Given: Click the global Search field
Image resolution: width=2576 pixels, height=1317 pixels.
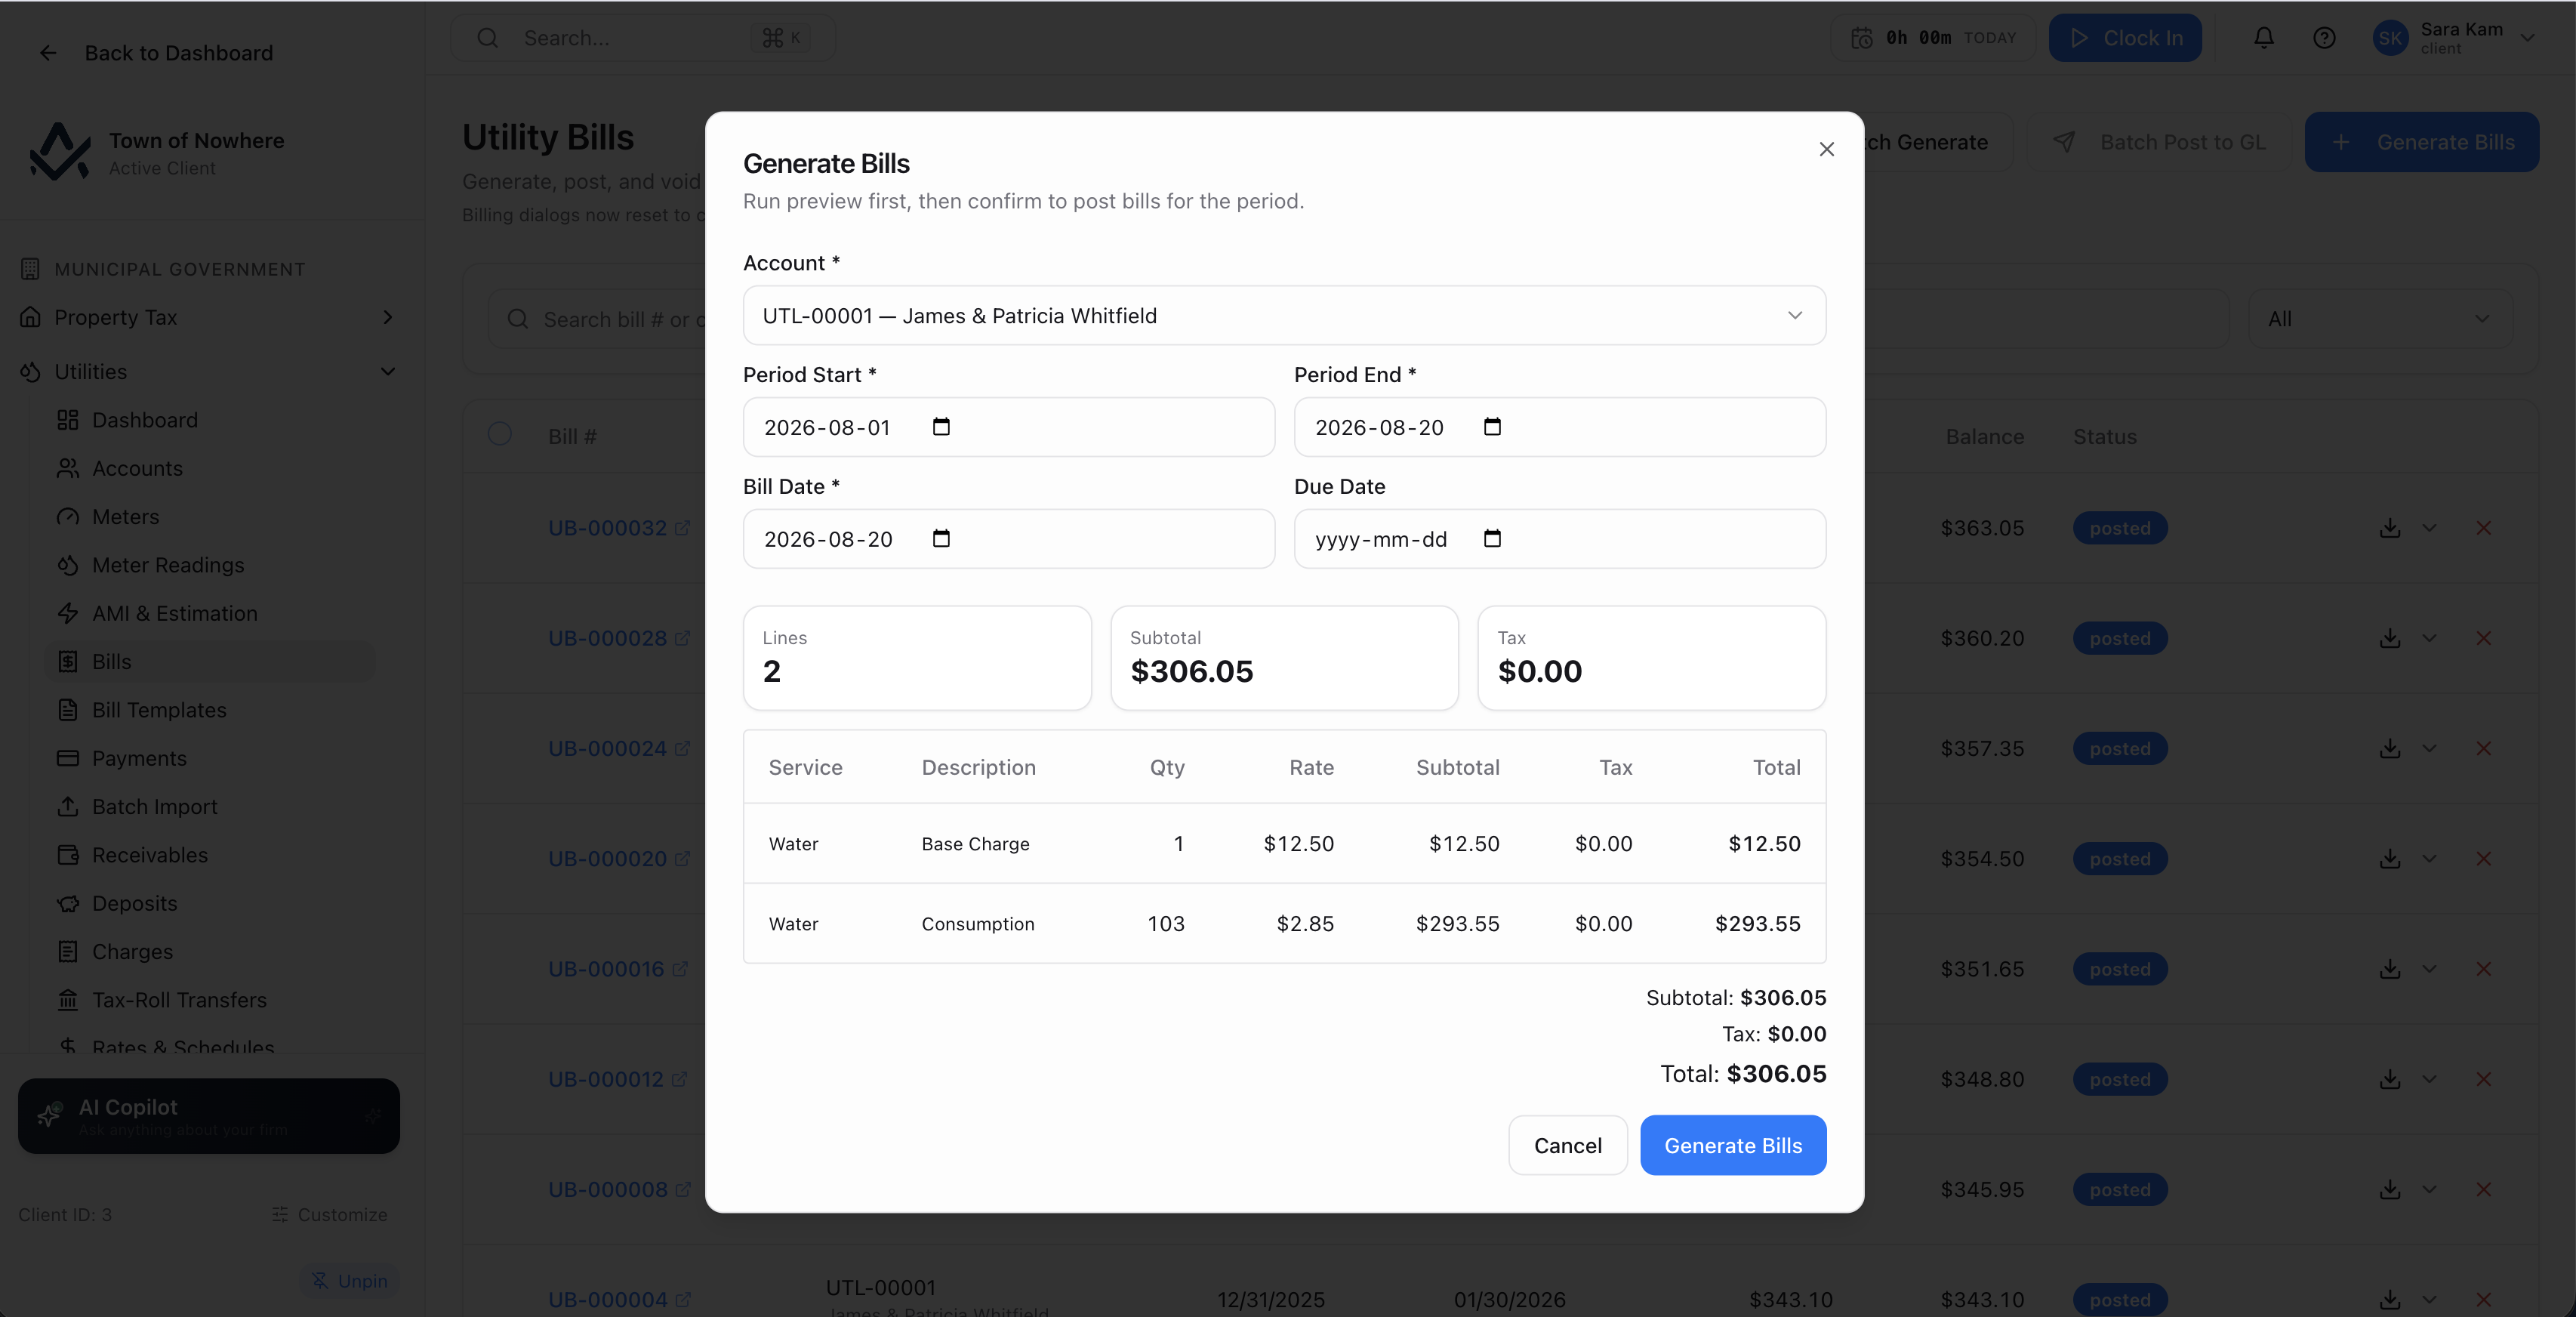Looking at the screenshot, I should pos(642,38).
